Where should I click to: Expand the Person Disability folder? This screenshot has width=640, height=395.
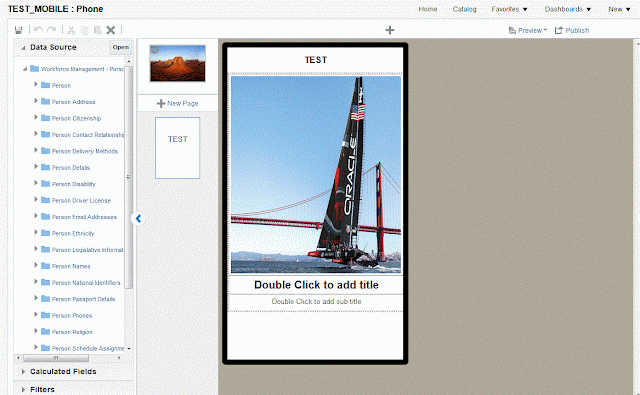(36, 183)
